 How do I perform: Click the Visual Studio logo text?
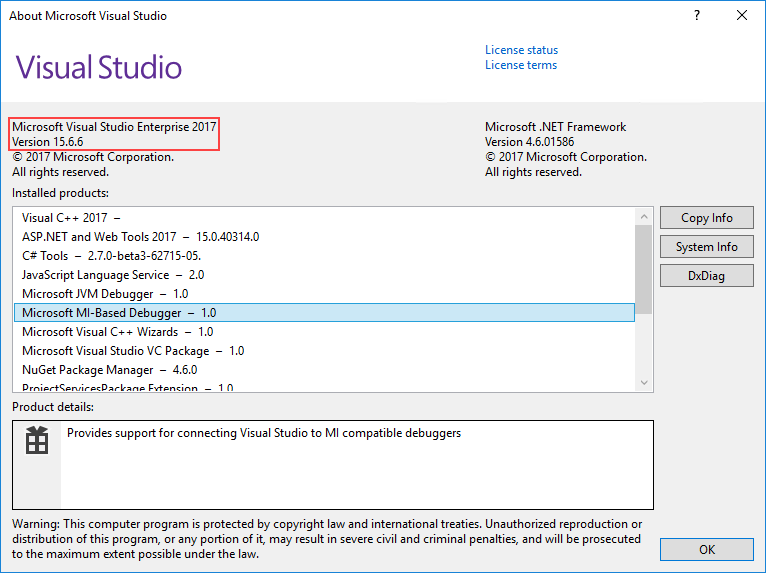pos(99,67)
